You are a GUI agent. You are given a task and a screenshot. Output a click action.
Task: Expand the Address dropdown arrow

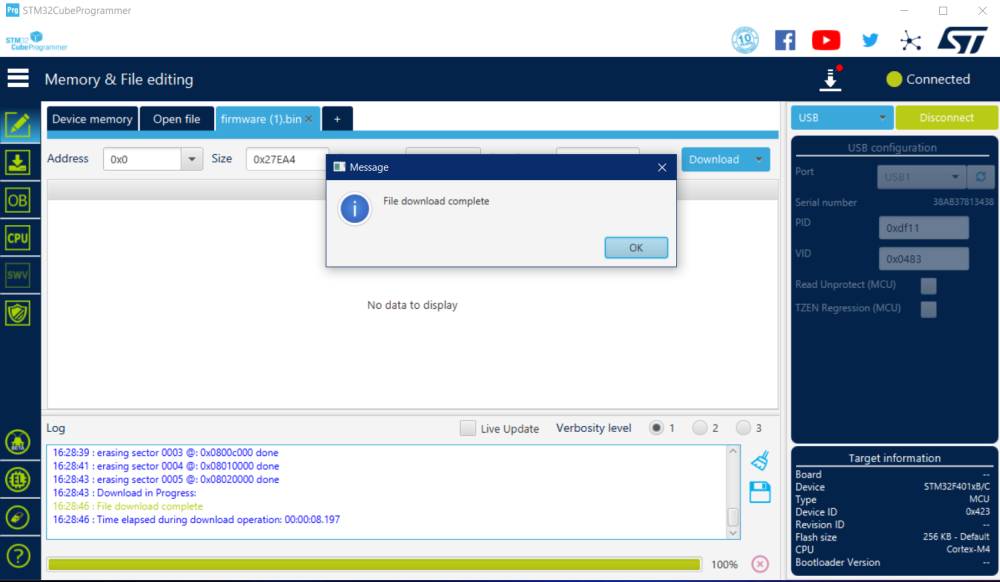tap(191, 159)
